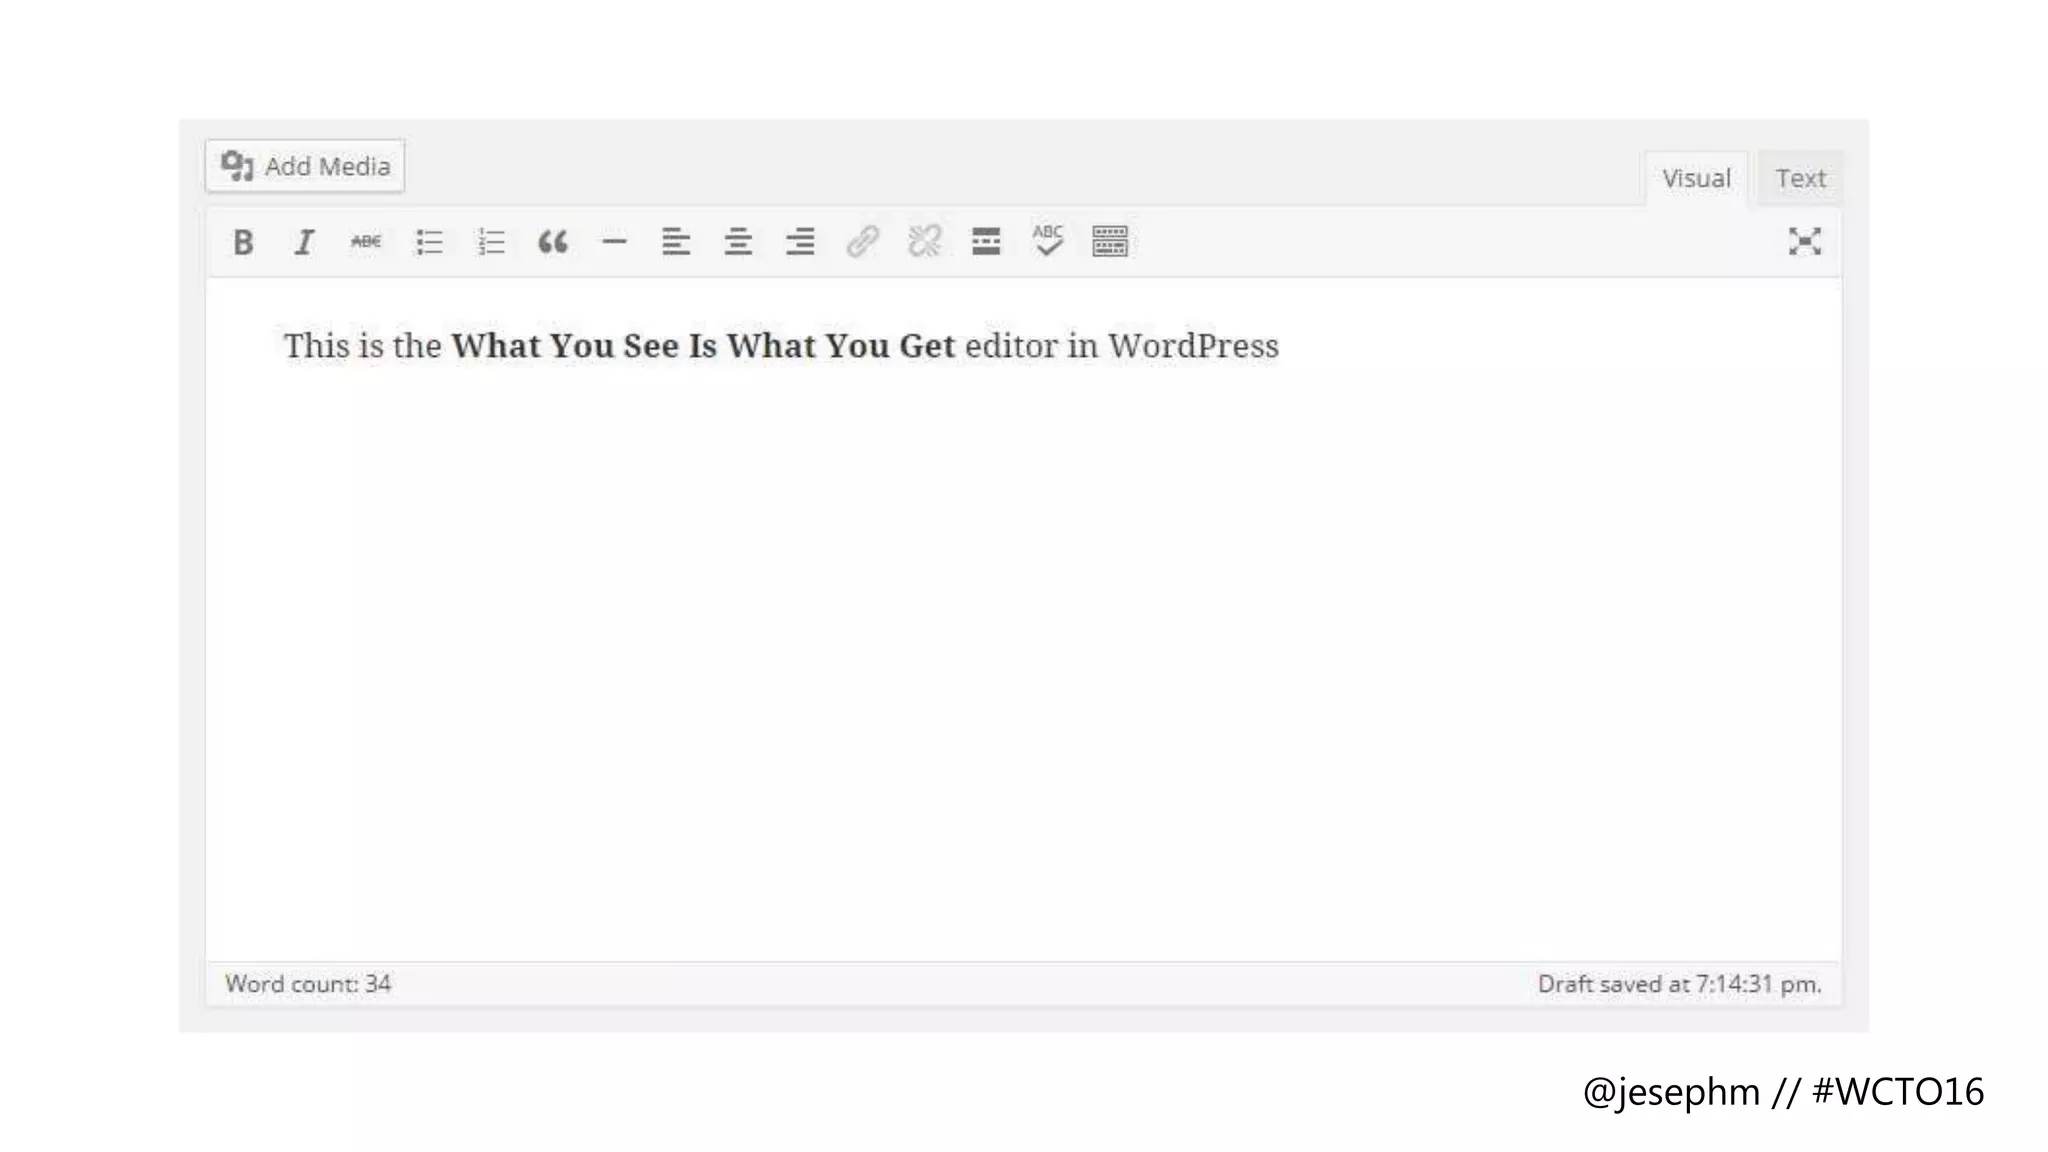Screen dimensions: 2048x1152
Task: Insert a numbered list
Action: (x=491, y=242)
